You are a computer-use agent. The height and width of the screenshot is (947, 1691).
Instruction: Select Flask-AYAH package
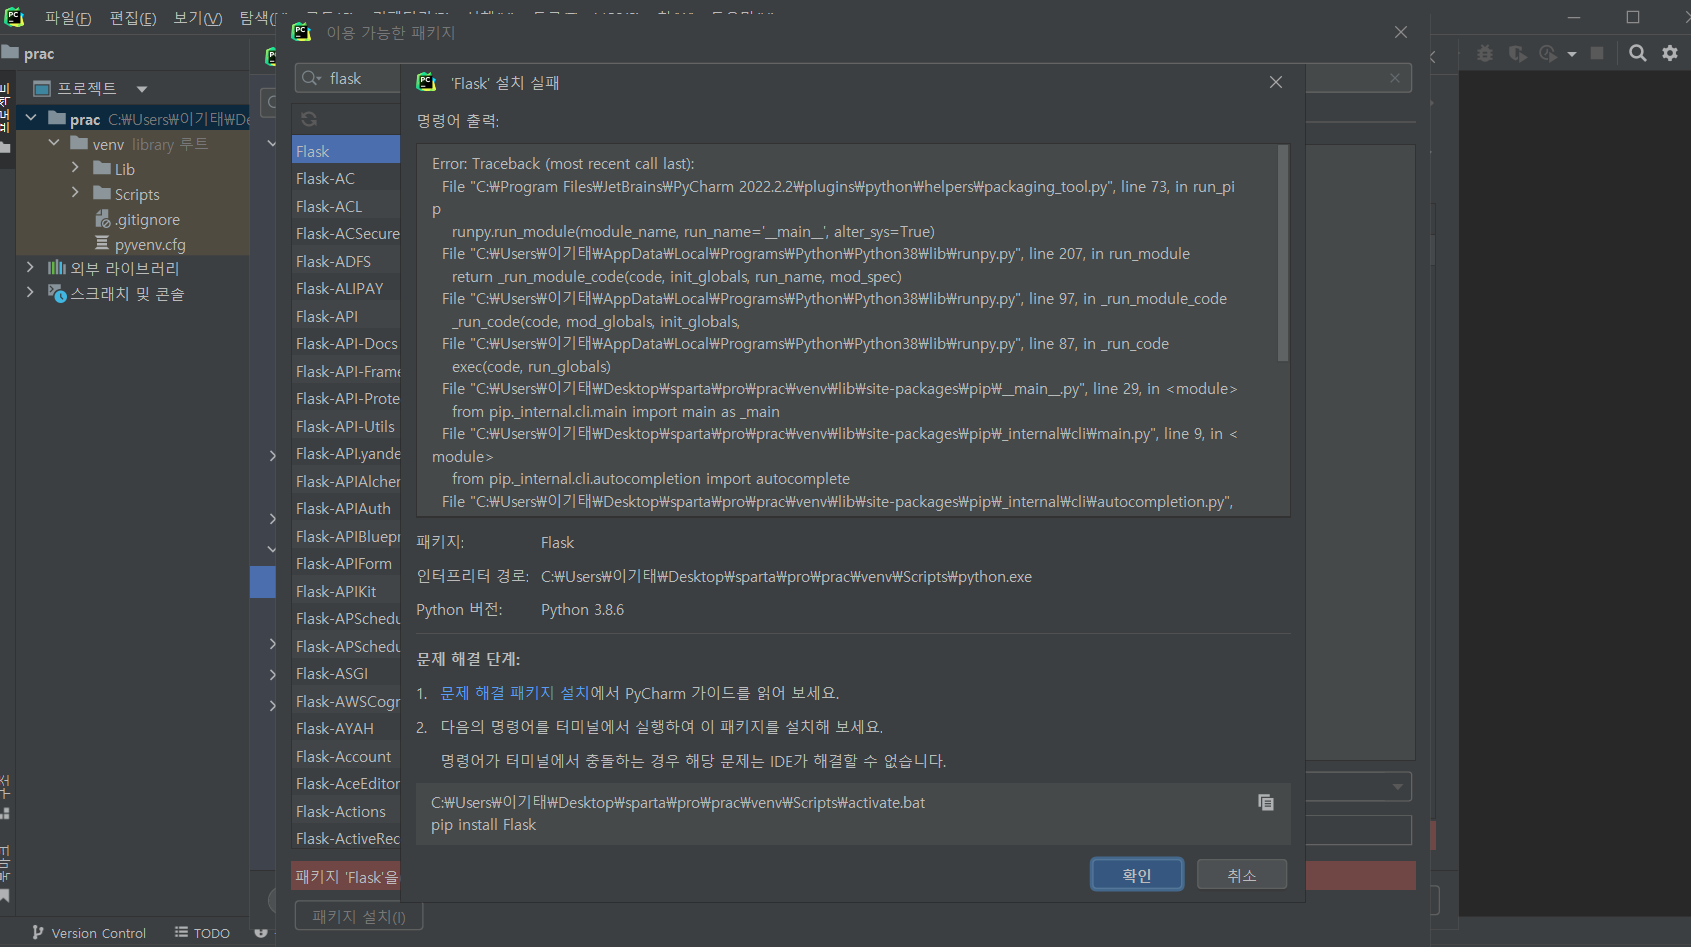click(346, 728)
